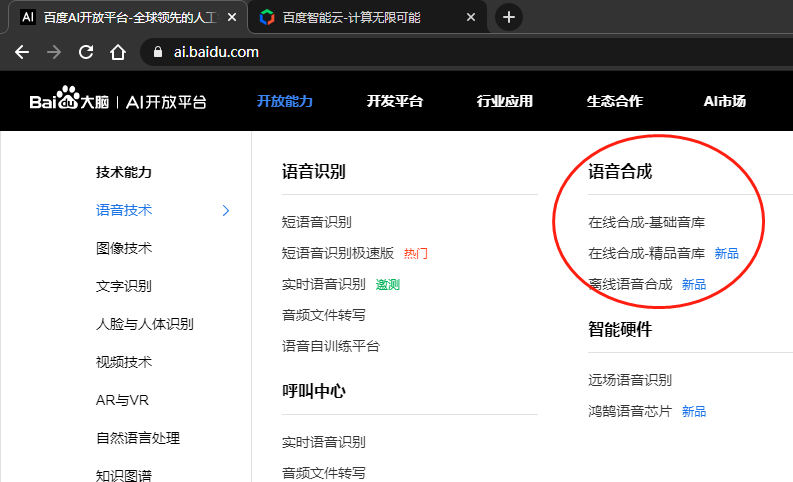Open 音频文件转写 under 呼叫中心

tap(324, 473)
